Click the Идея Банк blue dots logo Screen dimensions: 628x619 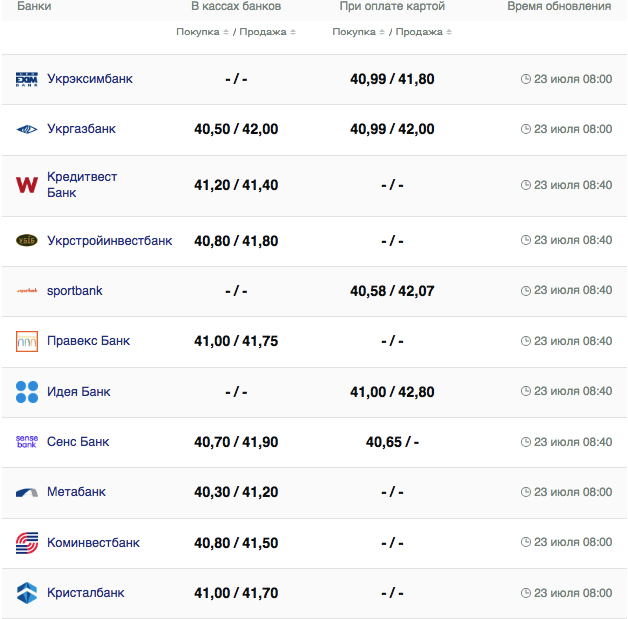pyautogui.click(x=27, y=392)
